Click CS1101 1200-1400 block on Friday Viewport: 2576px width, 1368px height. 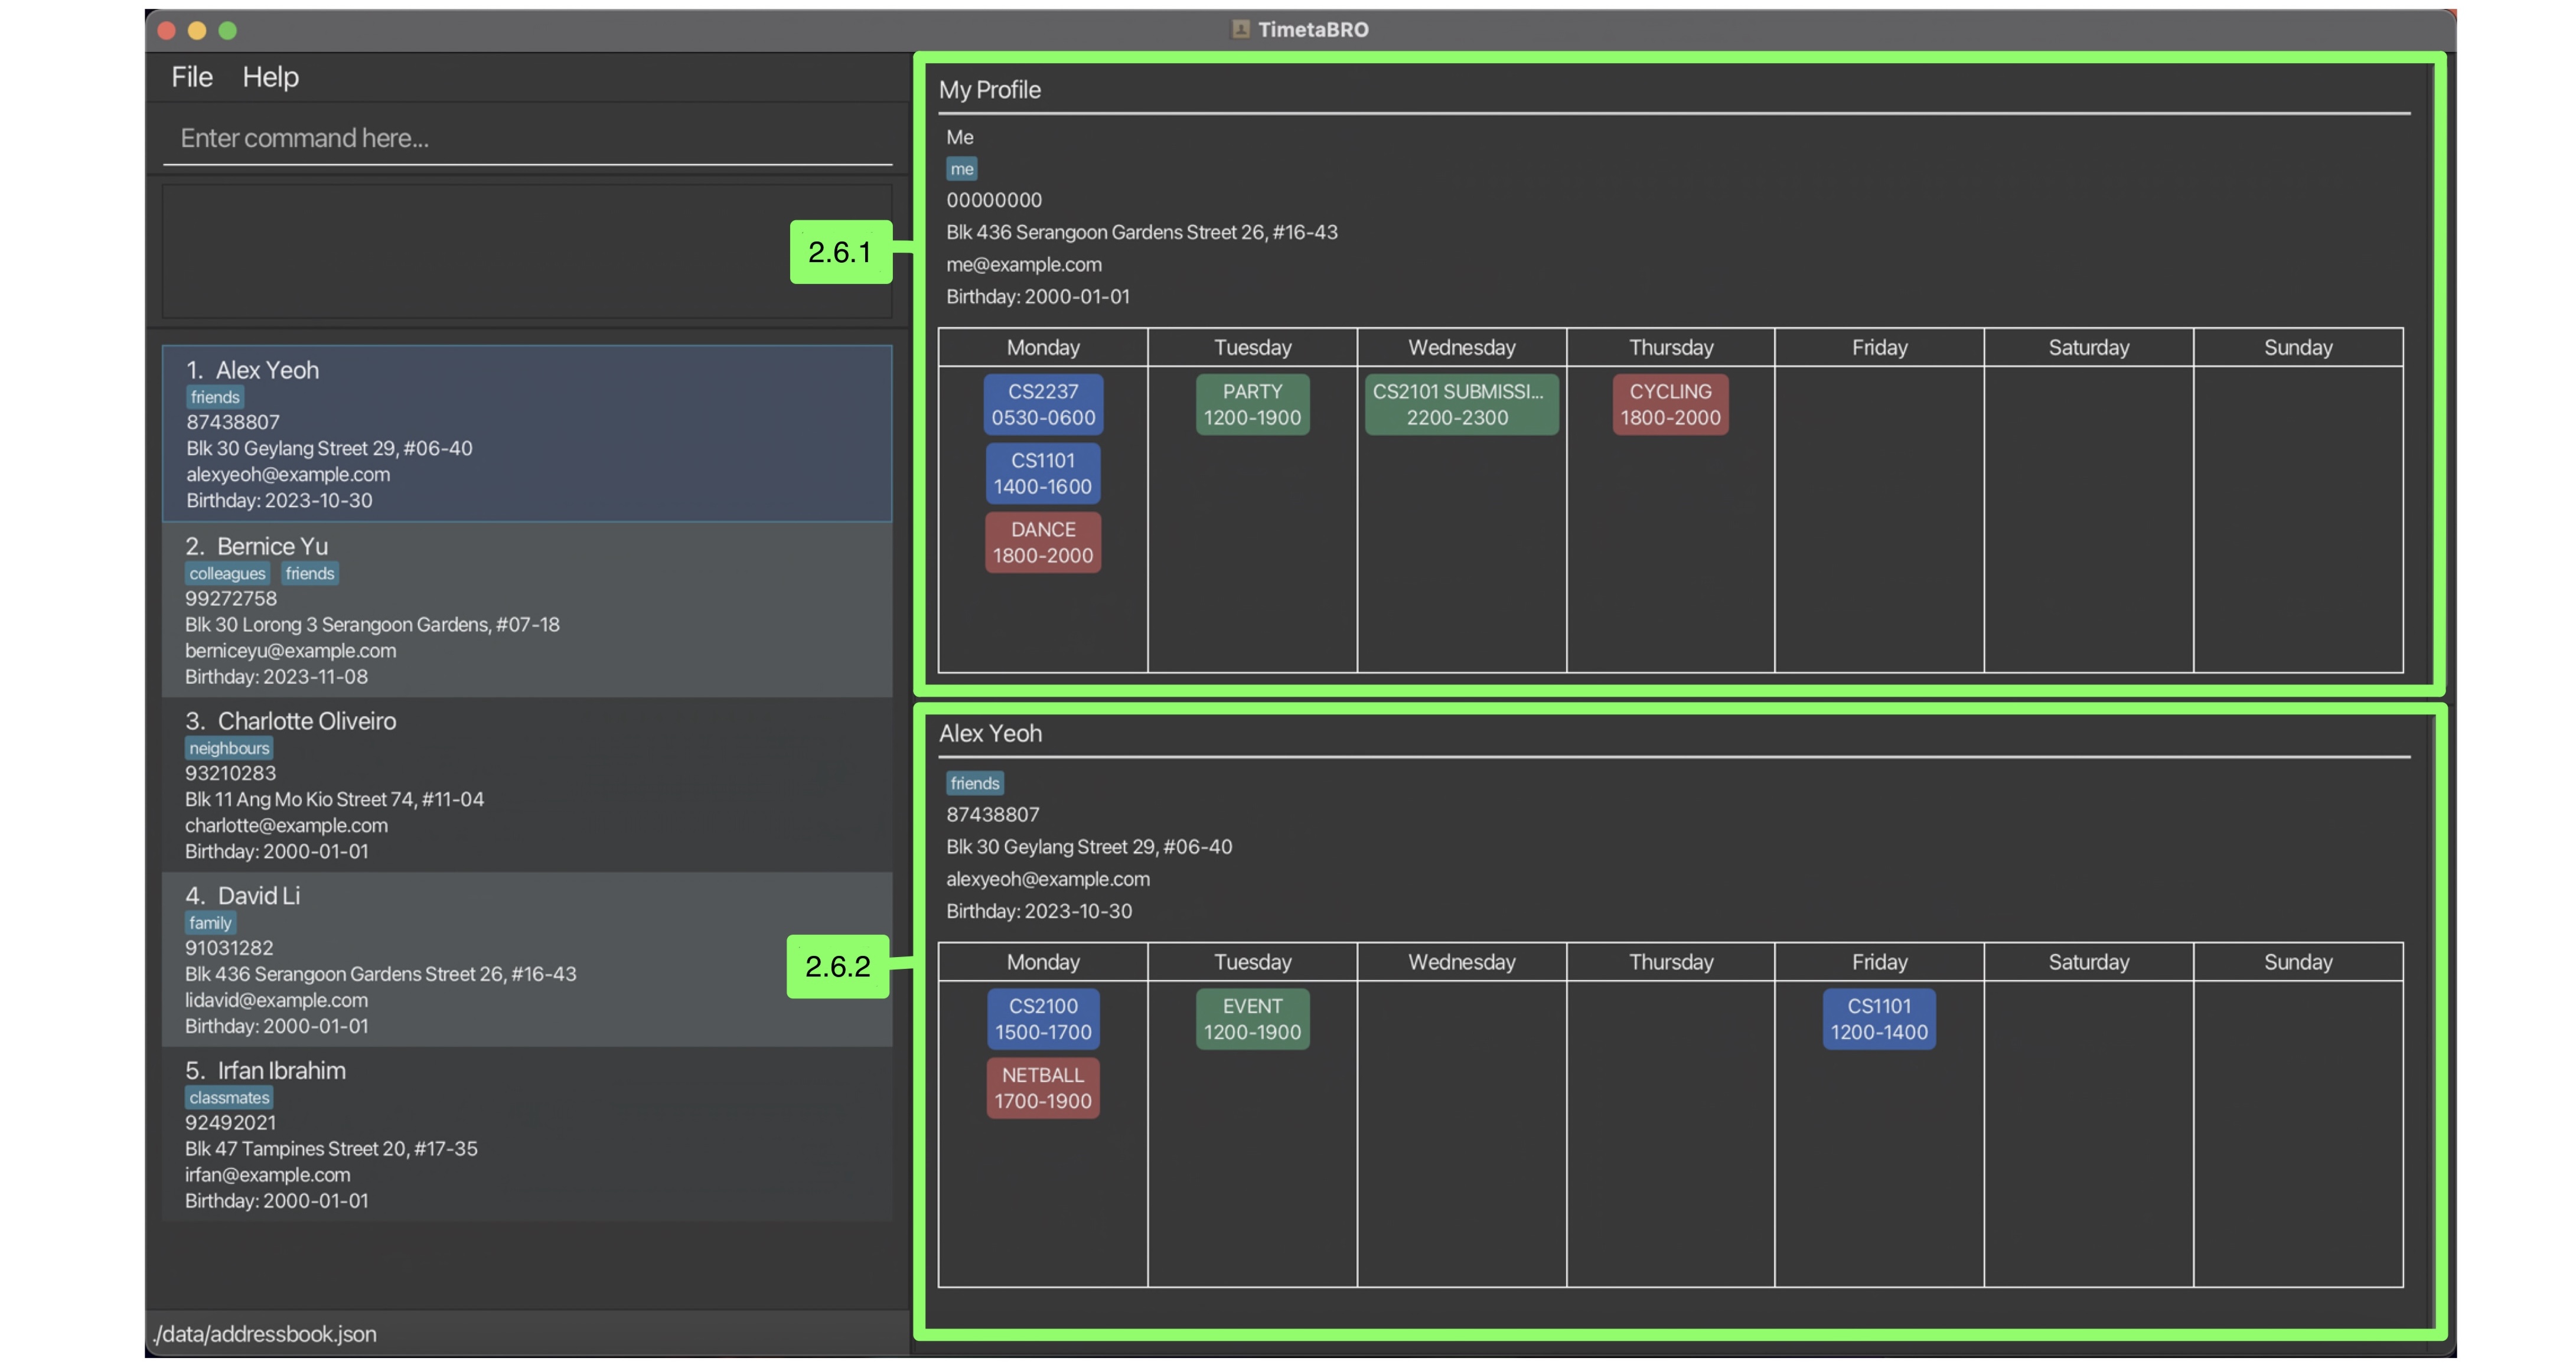click(1879, 1019)
